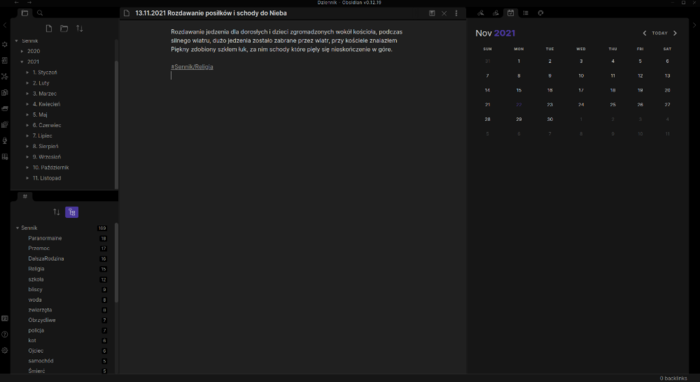Click the 0 backlinks status bar item
This screenshot has height=382, width=700.
point(673,378)
